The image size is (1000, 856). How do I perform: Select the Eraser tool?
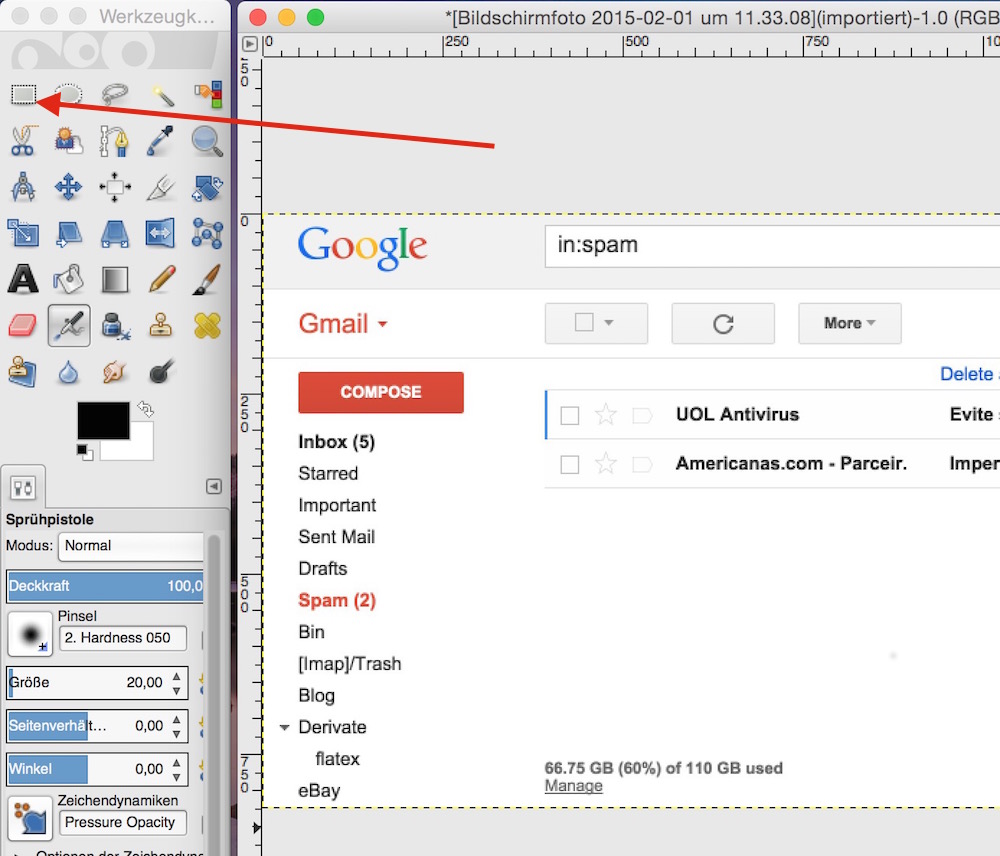[x=23, y=325]
